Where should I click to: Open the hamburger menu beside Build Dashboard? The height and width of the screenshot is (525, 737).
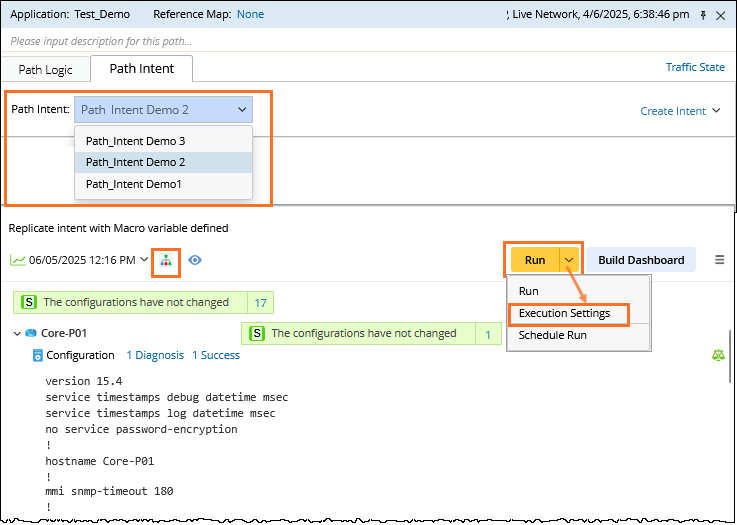pyautogui.click(x=719, y=260)
